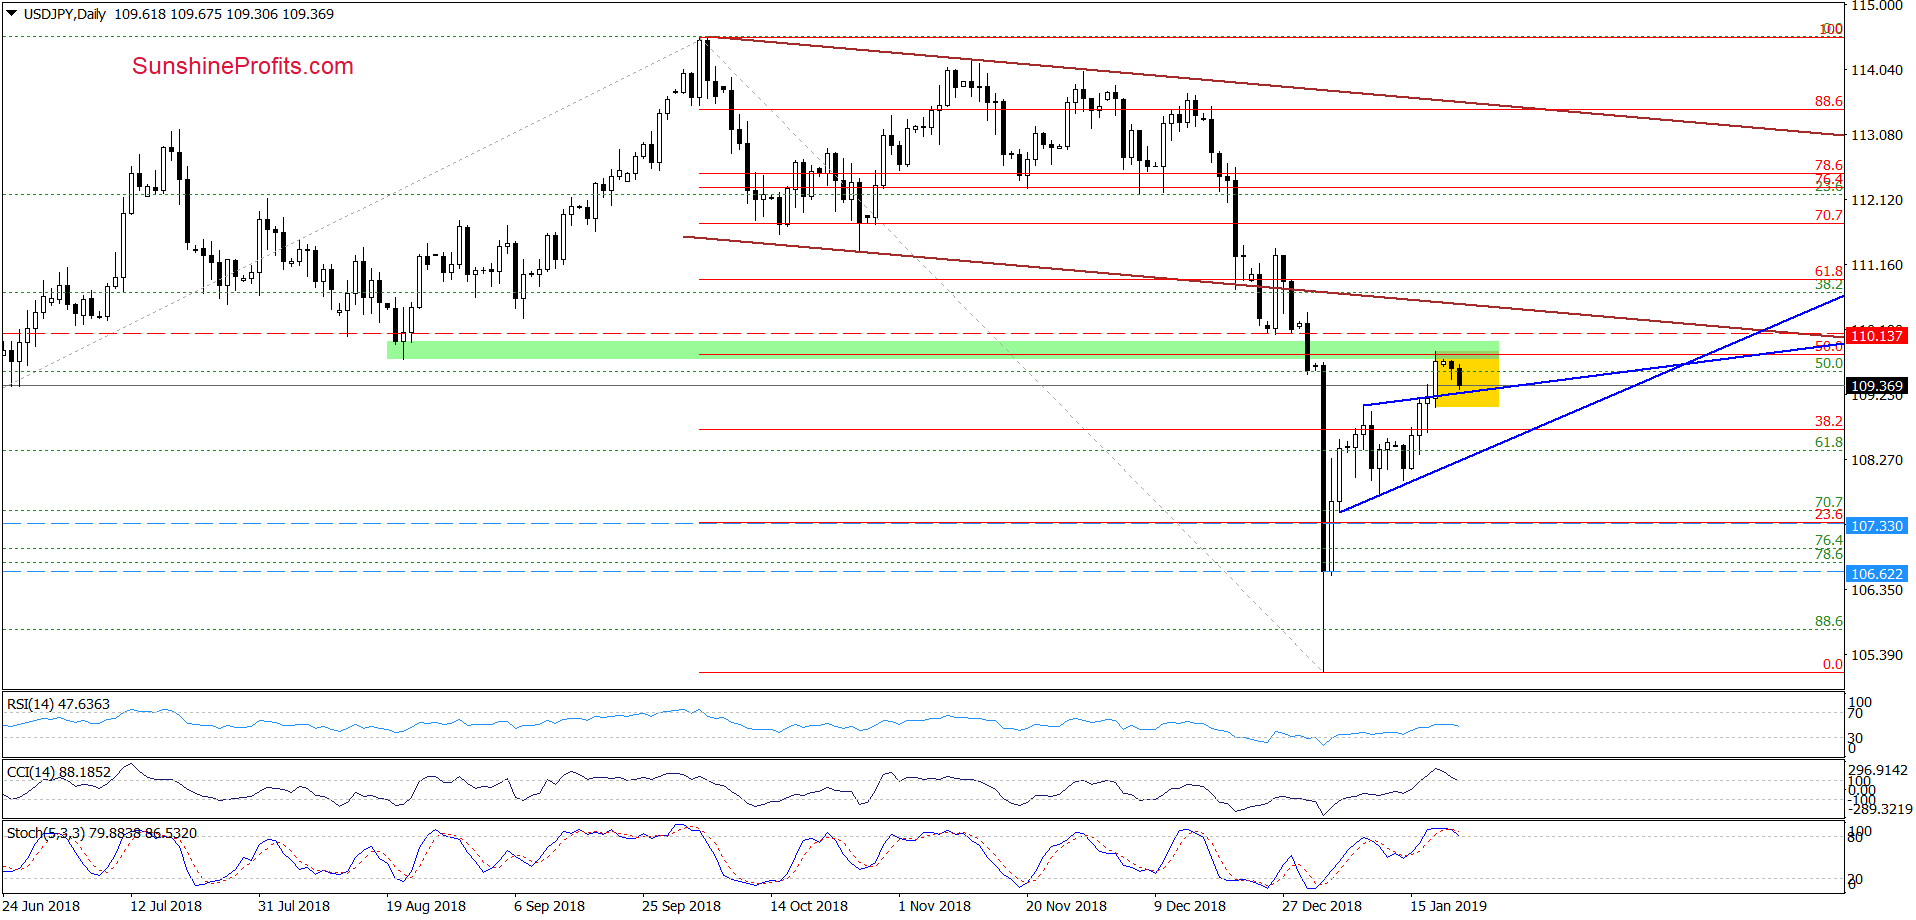Click the 105.390 price axis value
The width and height of the screenshot is (1916, 920).
[1877, 655]
